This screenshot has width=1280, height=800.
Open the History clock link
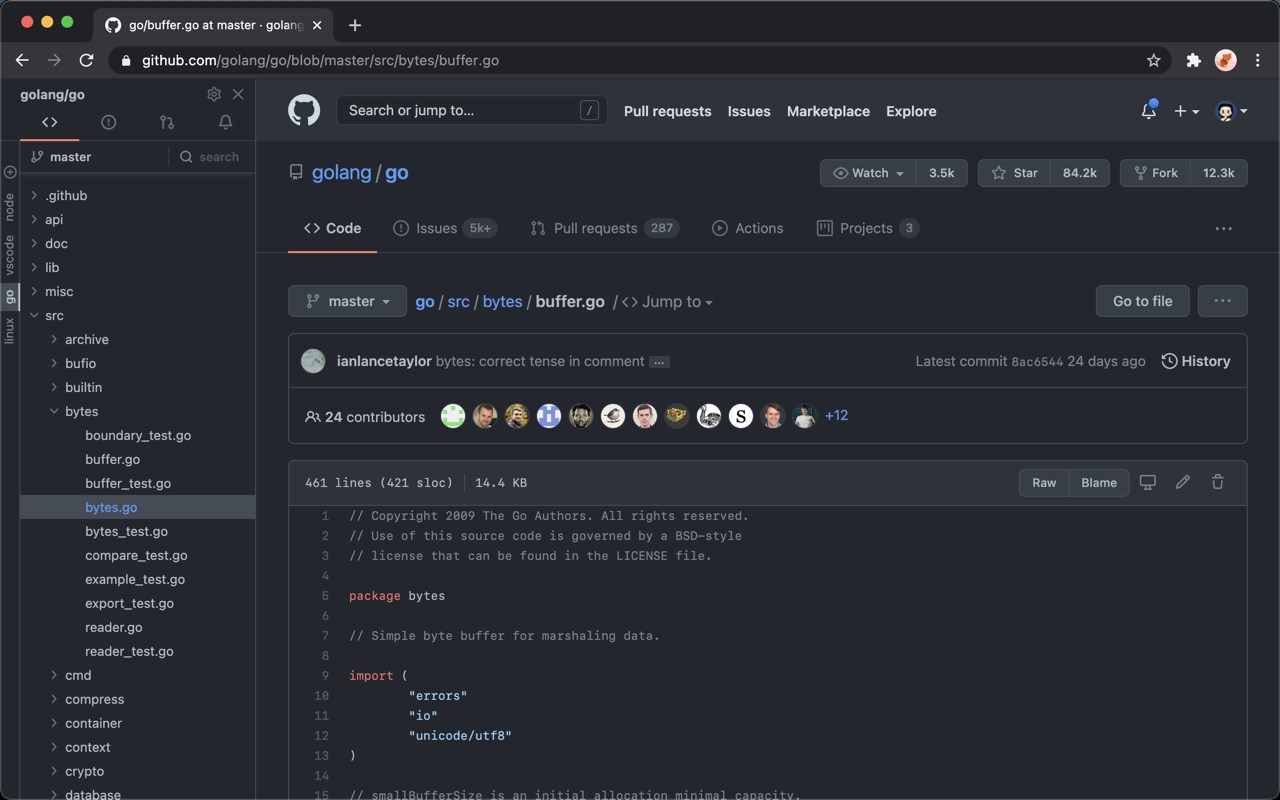click(x=1196, y=361)
